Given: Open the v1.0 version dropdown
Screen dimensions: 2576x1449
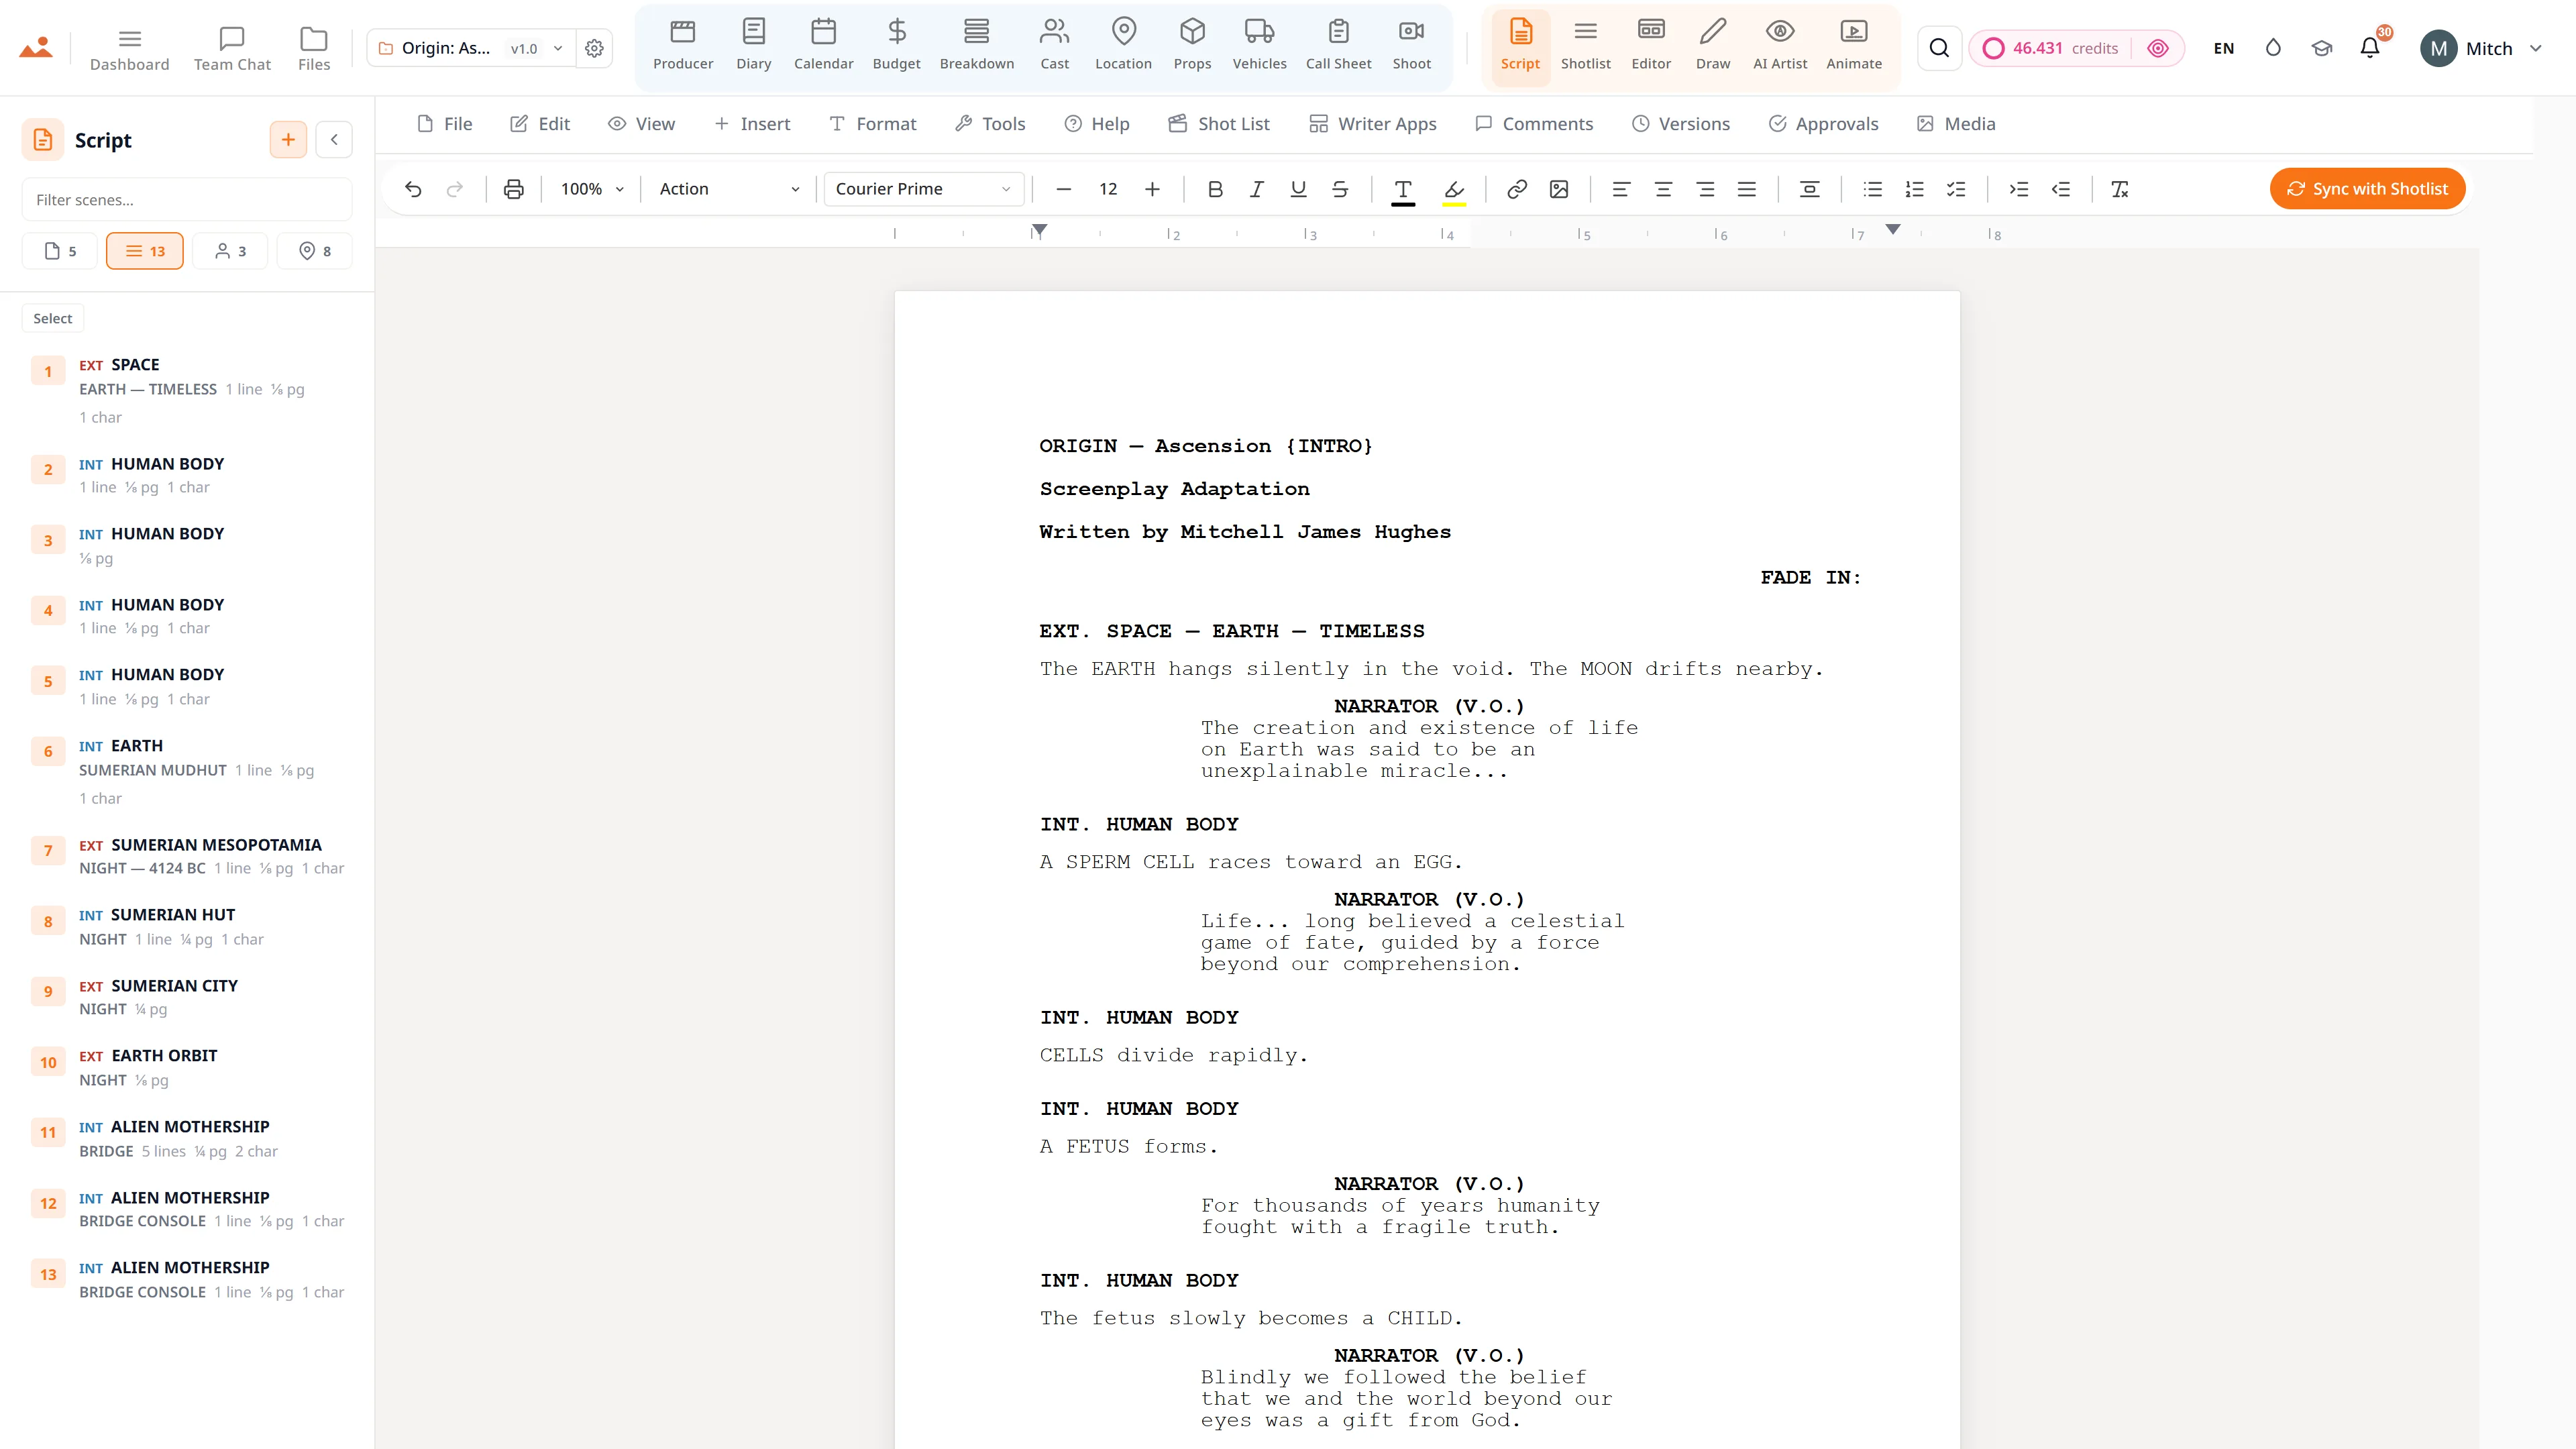Looking at the screenshot, I should pos(537,48).
